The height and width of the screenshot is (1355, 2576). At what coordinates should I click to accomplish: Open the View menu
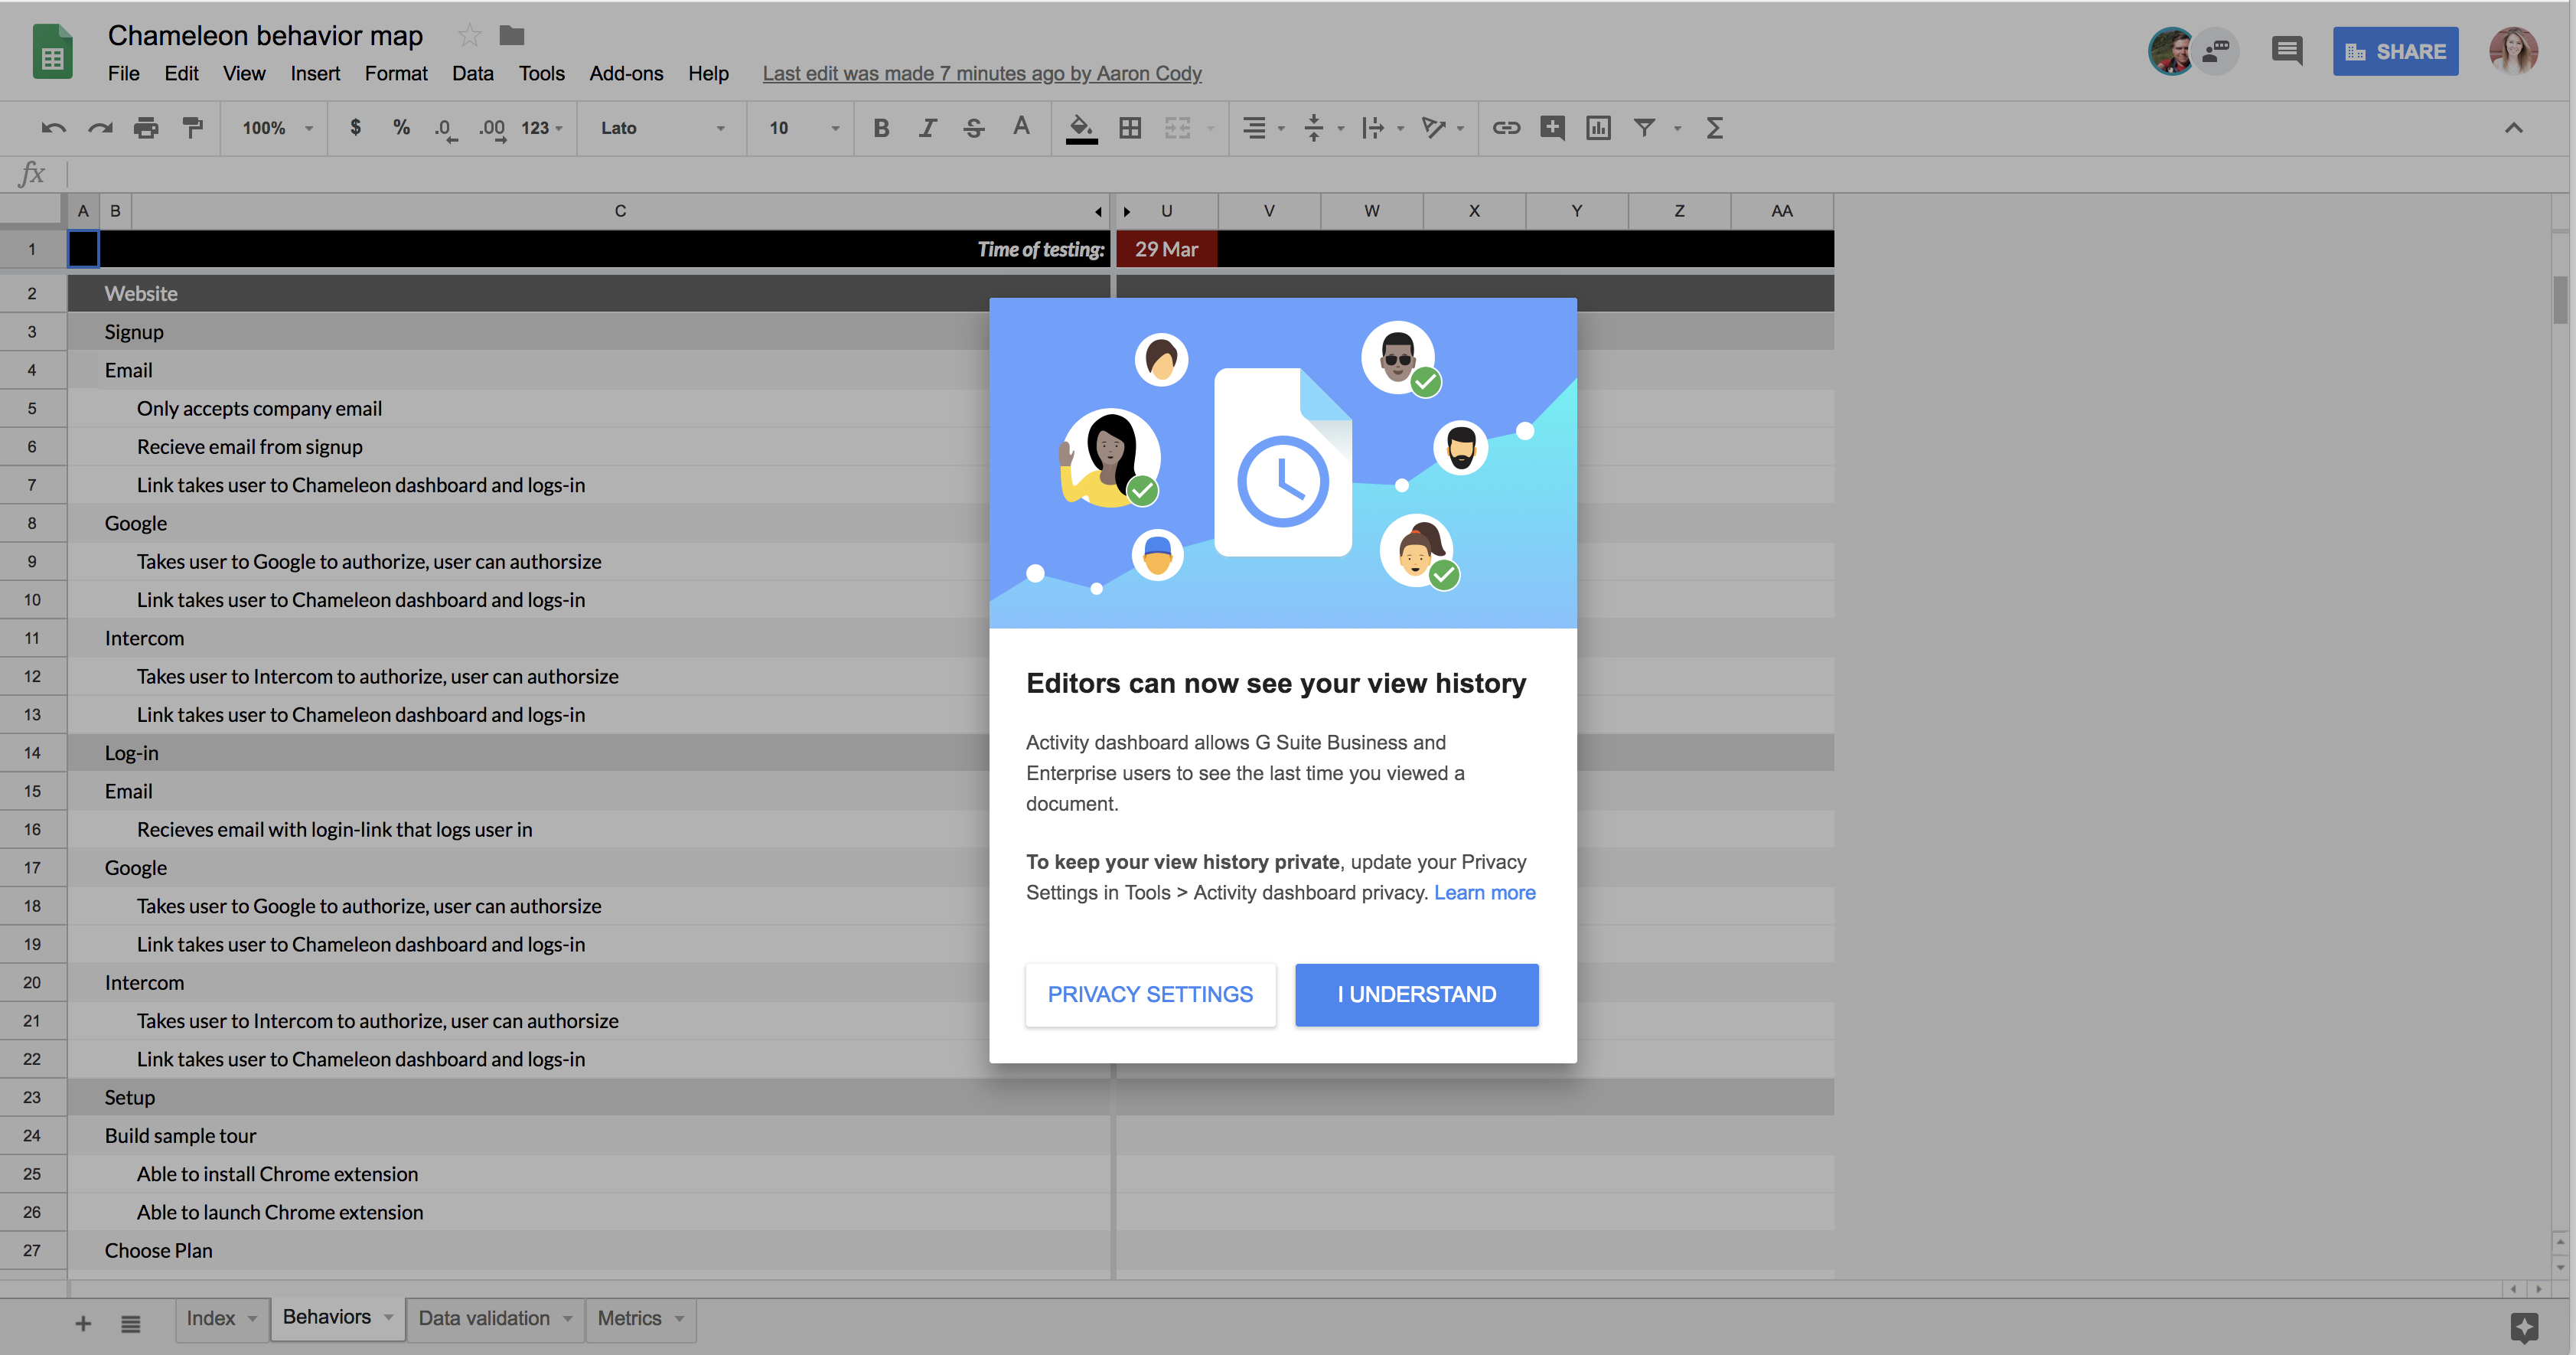(244, 73)
